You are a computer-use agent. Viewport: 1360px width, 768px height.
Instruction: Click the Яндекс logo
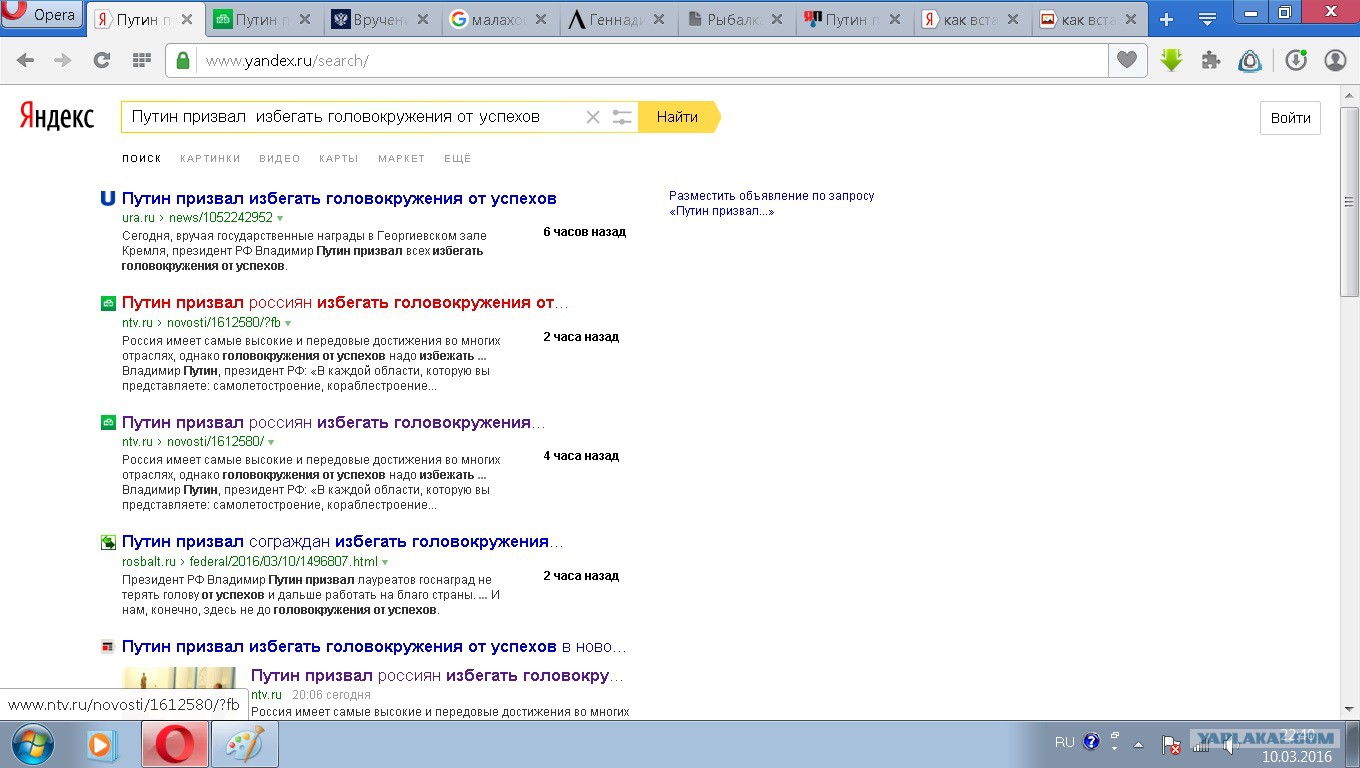[57, 117]
